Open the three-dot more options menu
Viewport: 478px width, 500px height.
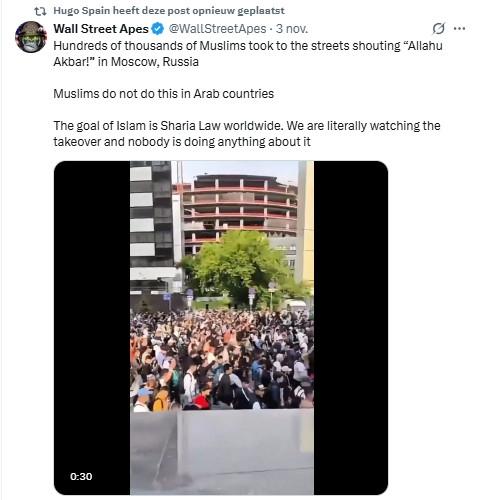click(460, 29)
